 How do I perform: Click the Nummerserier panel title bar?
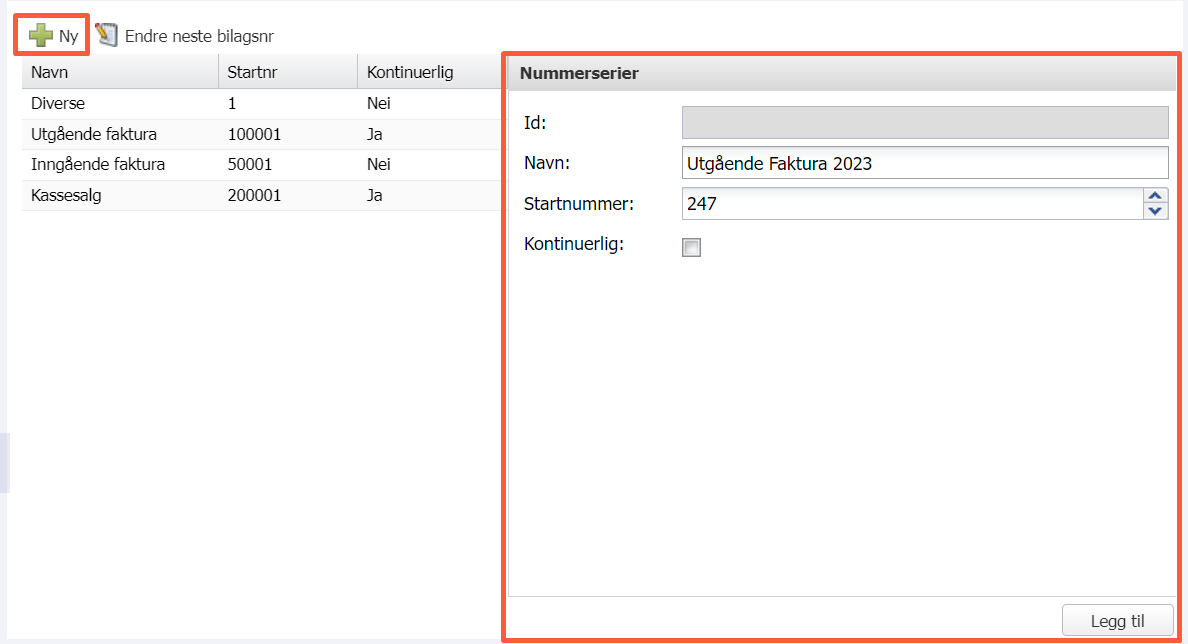(x=840, y=73)
